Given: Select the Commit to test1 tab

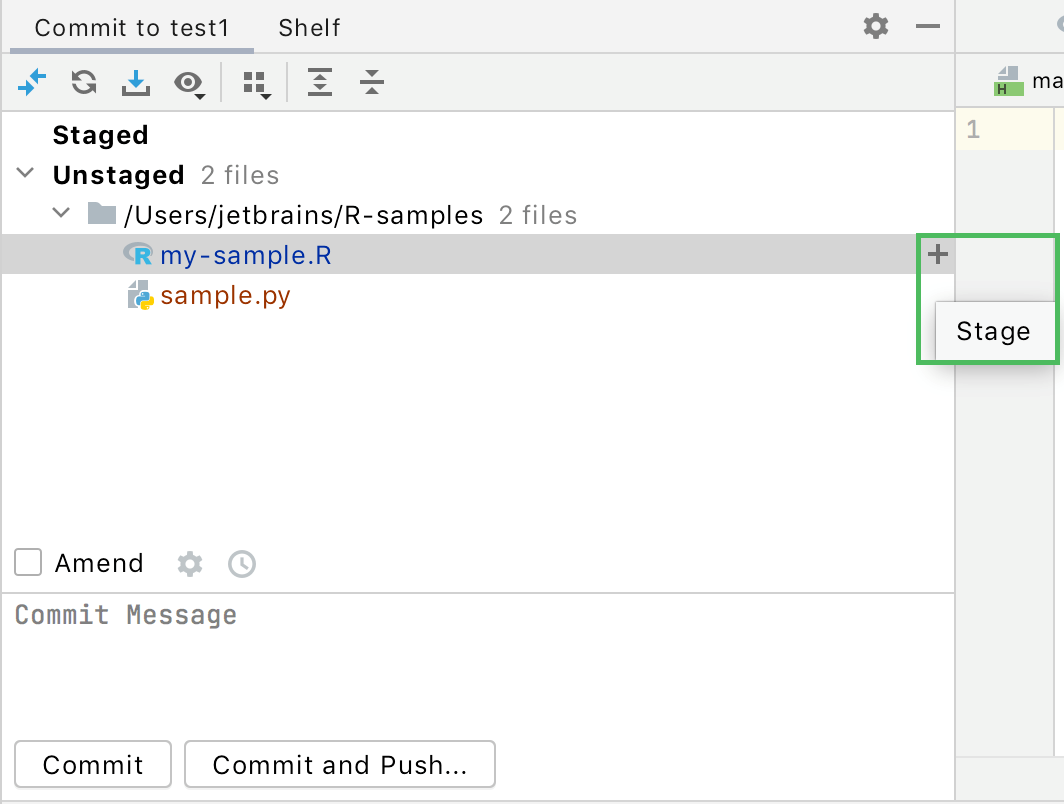Looking at the screenshot, I should 131,27.
